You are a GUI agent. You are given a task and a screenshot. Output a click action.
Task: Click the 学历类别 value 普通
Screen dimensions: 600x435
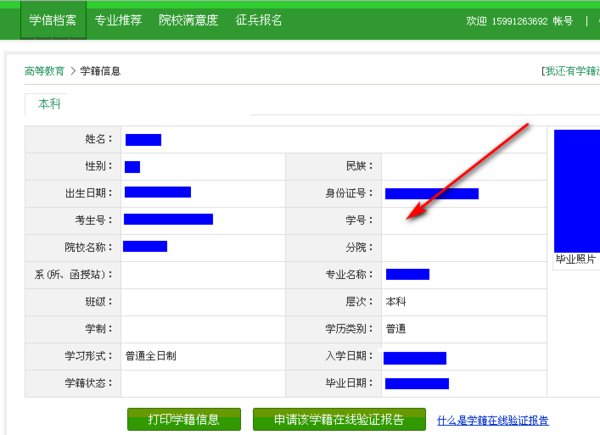[x=396, y=329]
